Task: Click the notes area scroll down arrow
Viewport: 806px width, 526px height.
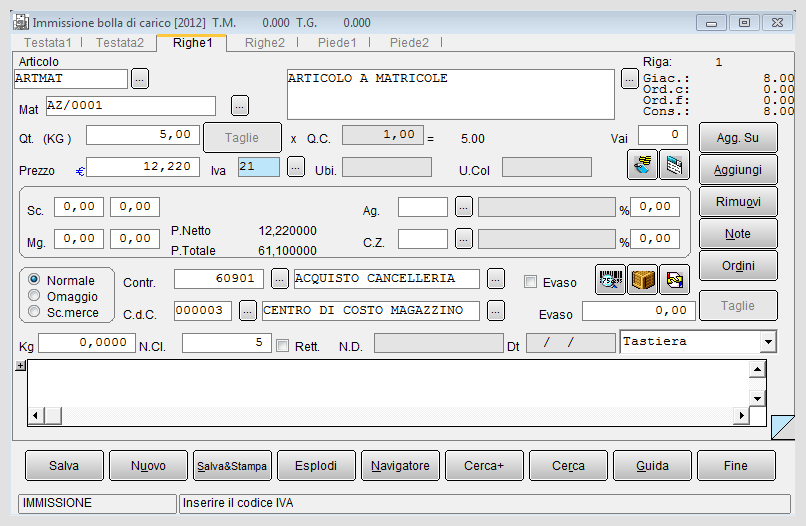Action: (757, 398)
